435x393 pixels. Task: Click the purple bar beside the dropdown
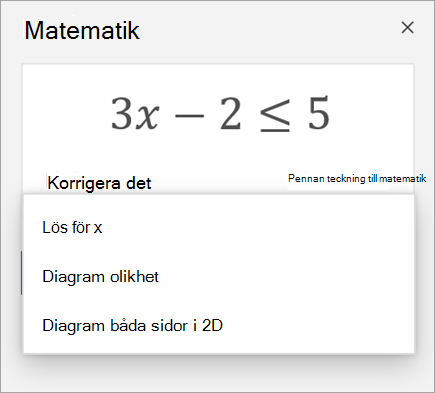pyautogui.click(x=21, y=273)
